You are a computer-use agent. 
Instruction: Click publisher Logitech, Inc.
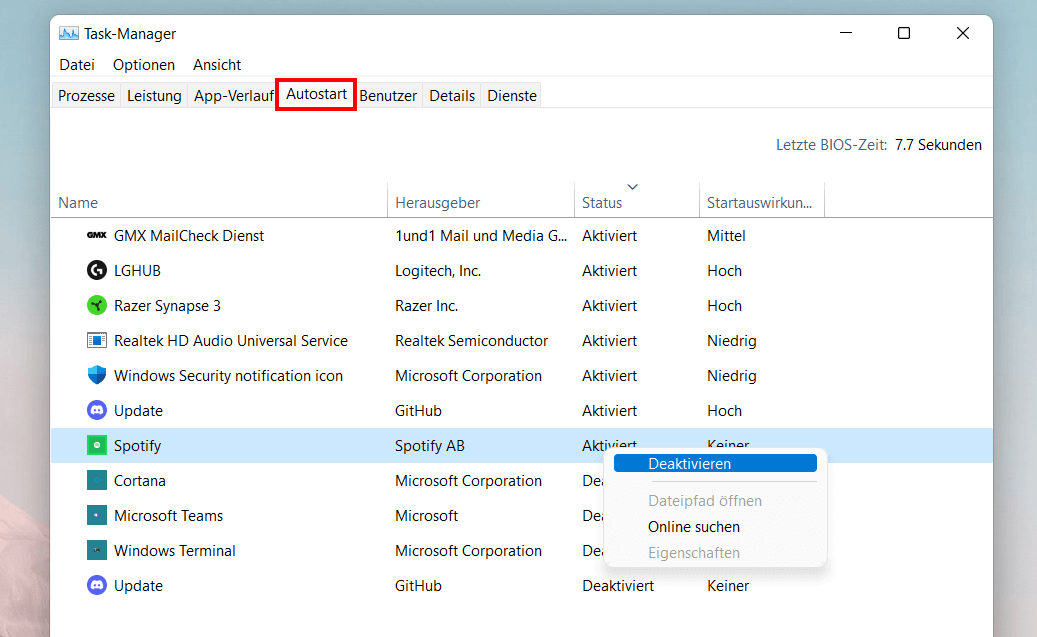click(x=438, y=271)
